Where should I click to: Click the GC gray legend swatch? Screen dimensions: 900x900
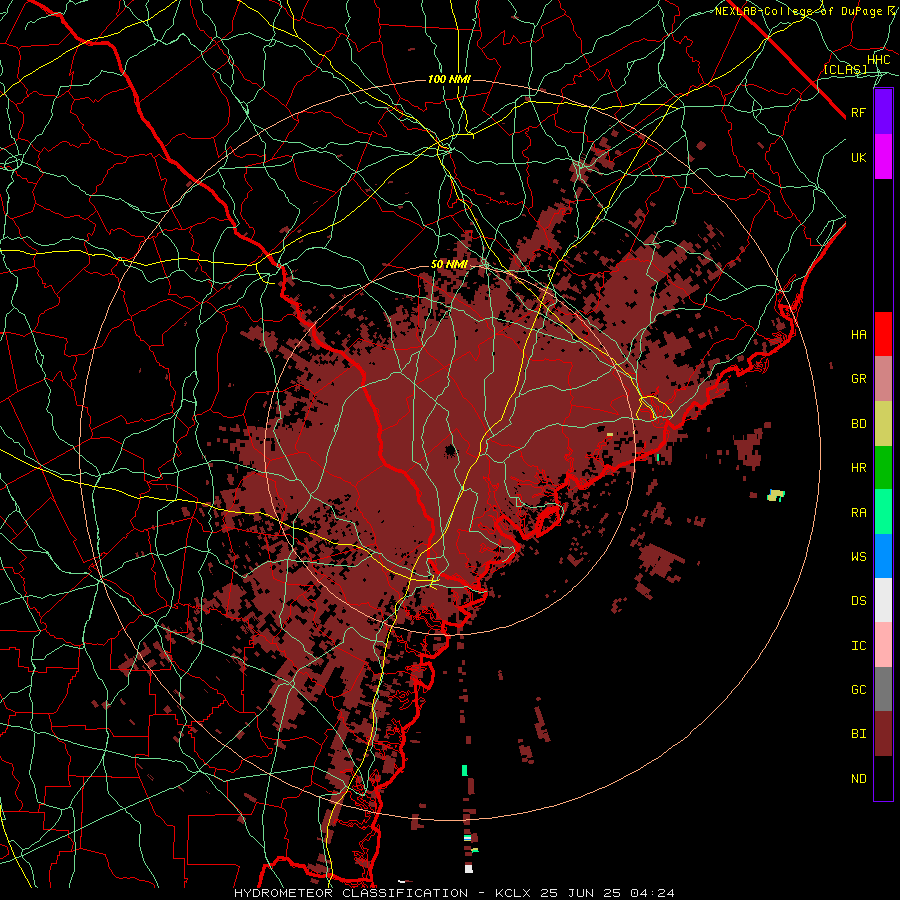(x=883, y=689)
